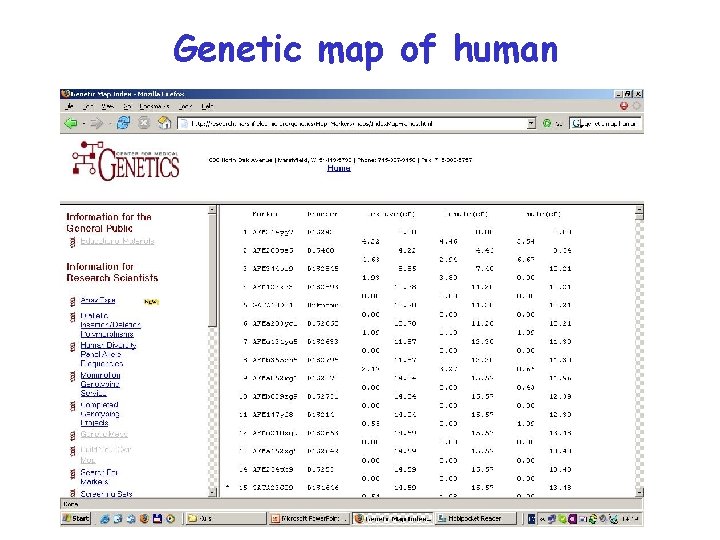Open Internet Explorer from Quick Launch
The height and width of the screenshot is (540, 720).
tap(105, 518)
